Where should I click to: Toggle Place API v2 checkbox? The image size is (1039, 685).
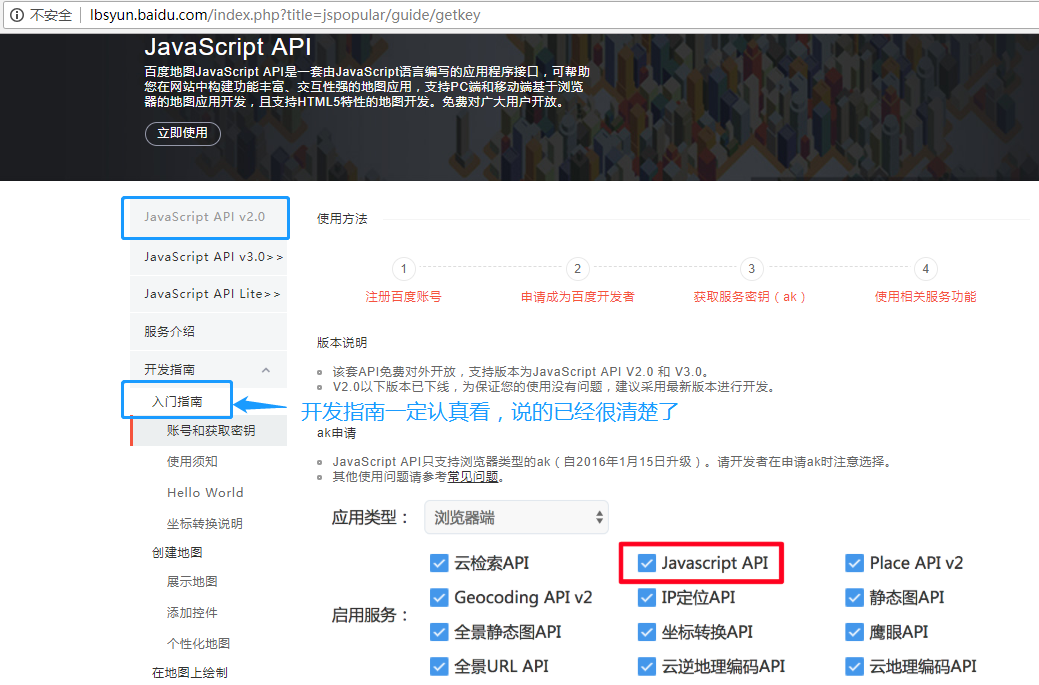click(855, 563)
